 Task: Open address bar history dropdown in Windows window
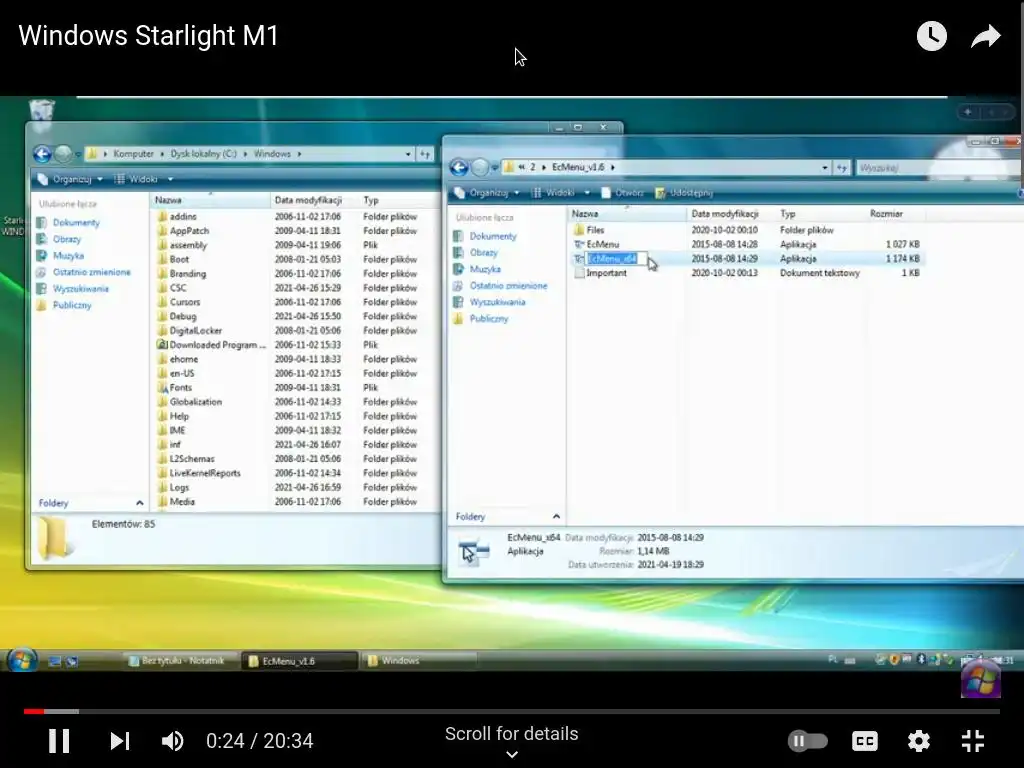408,154
